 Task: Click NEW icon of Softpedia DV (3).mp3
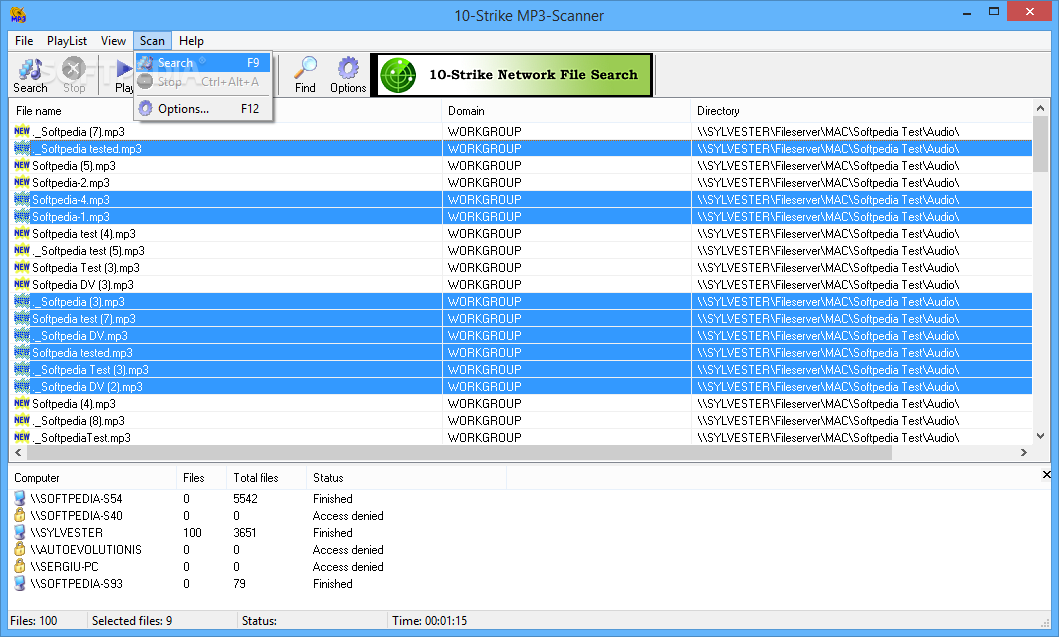click(22, 284)
